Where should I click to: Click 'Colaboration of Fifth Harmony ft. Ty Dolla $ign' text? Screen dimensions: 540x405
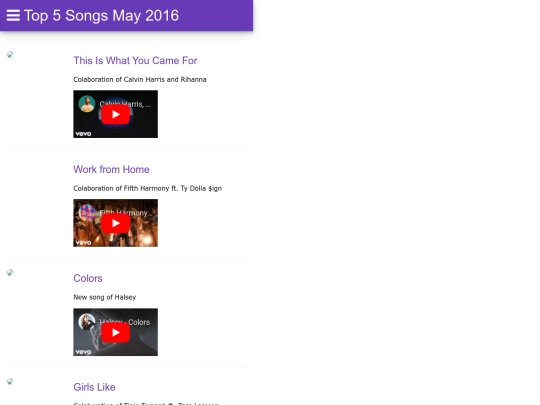pos(147,188)
